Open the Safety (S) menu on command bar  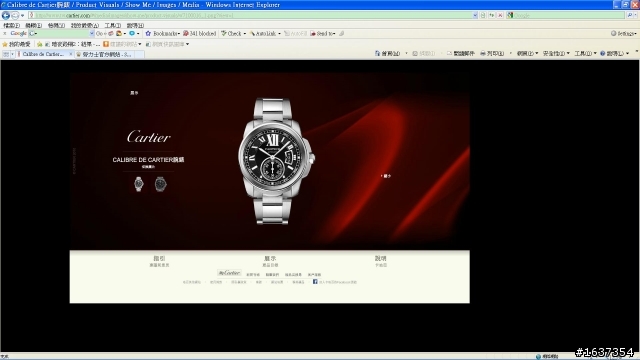[556, 53]
